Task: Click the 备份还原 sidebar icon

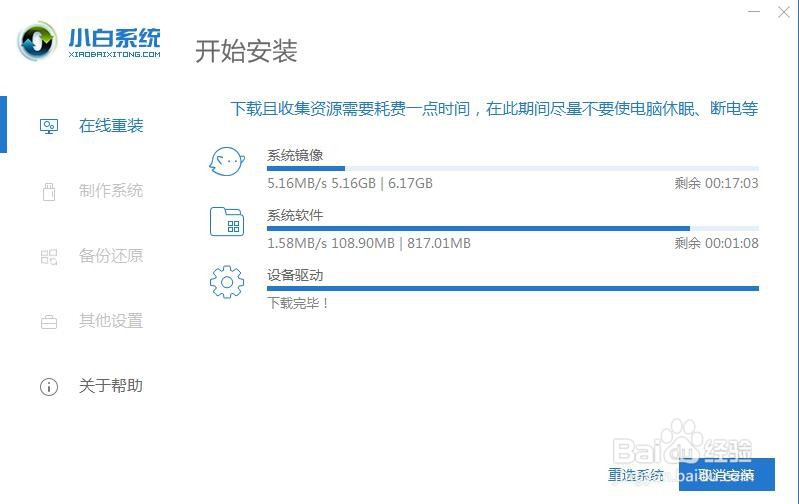Action: click(x=48, y=256)
